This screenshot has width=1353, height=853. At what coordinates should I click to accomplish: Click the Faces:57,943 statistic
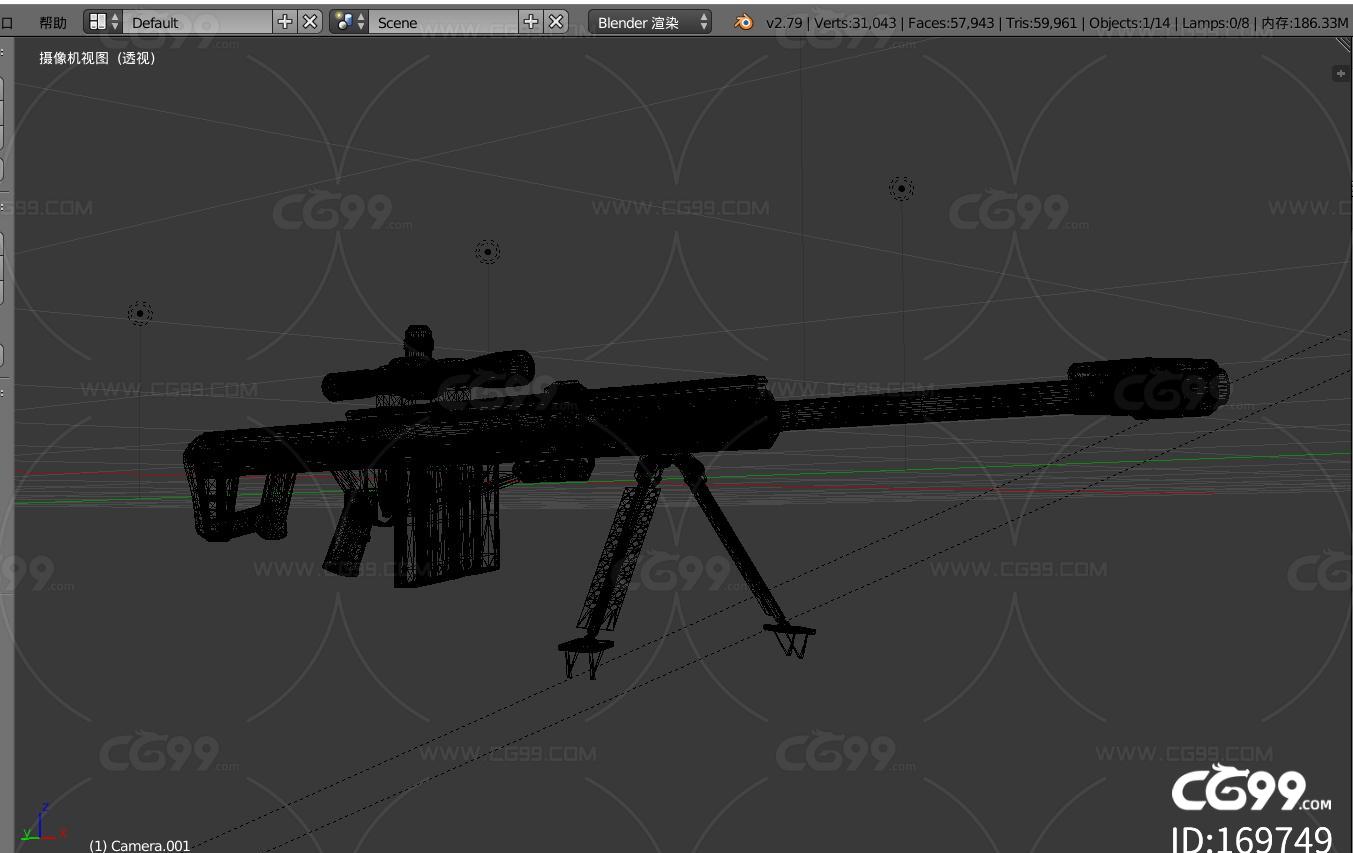pyautogui.click(x=951, y=22)
